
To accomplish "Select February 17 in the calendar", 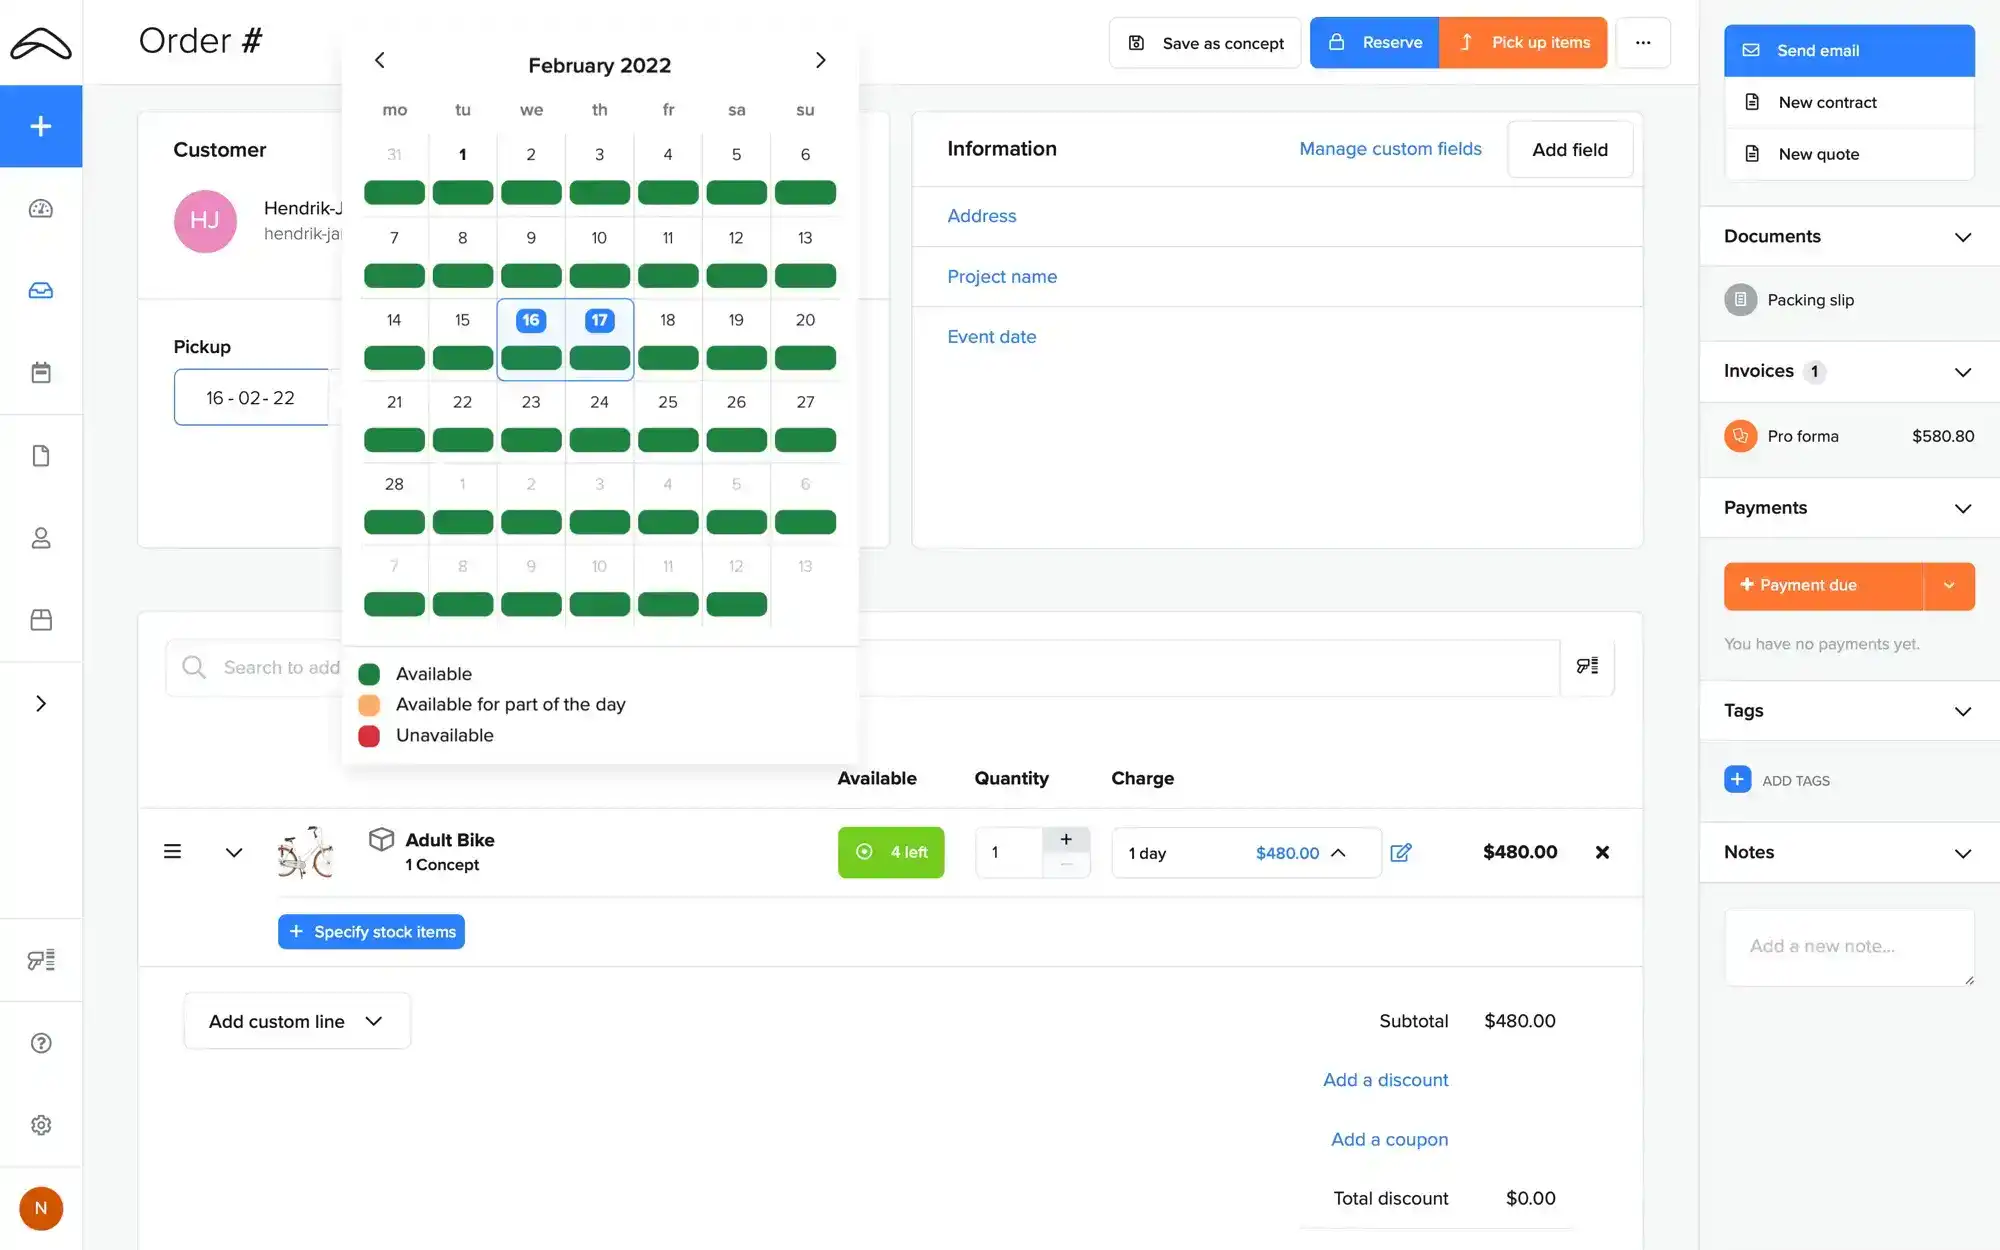I will [599, 320].
